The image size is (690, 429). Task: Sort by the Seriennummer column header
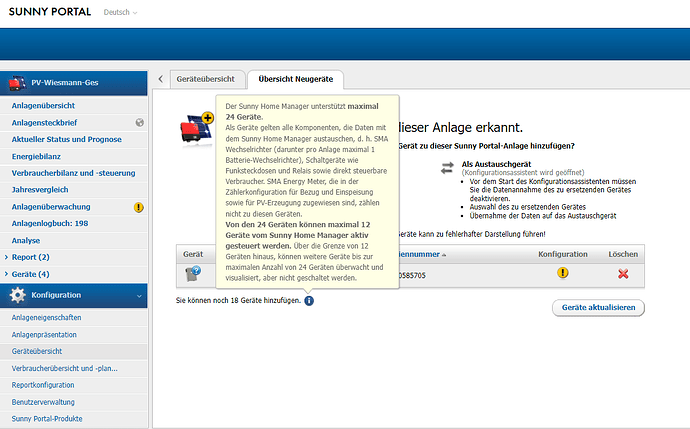point(420,254)
